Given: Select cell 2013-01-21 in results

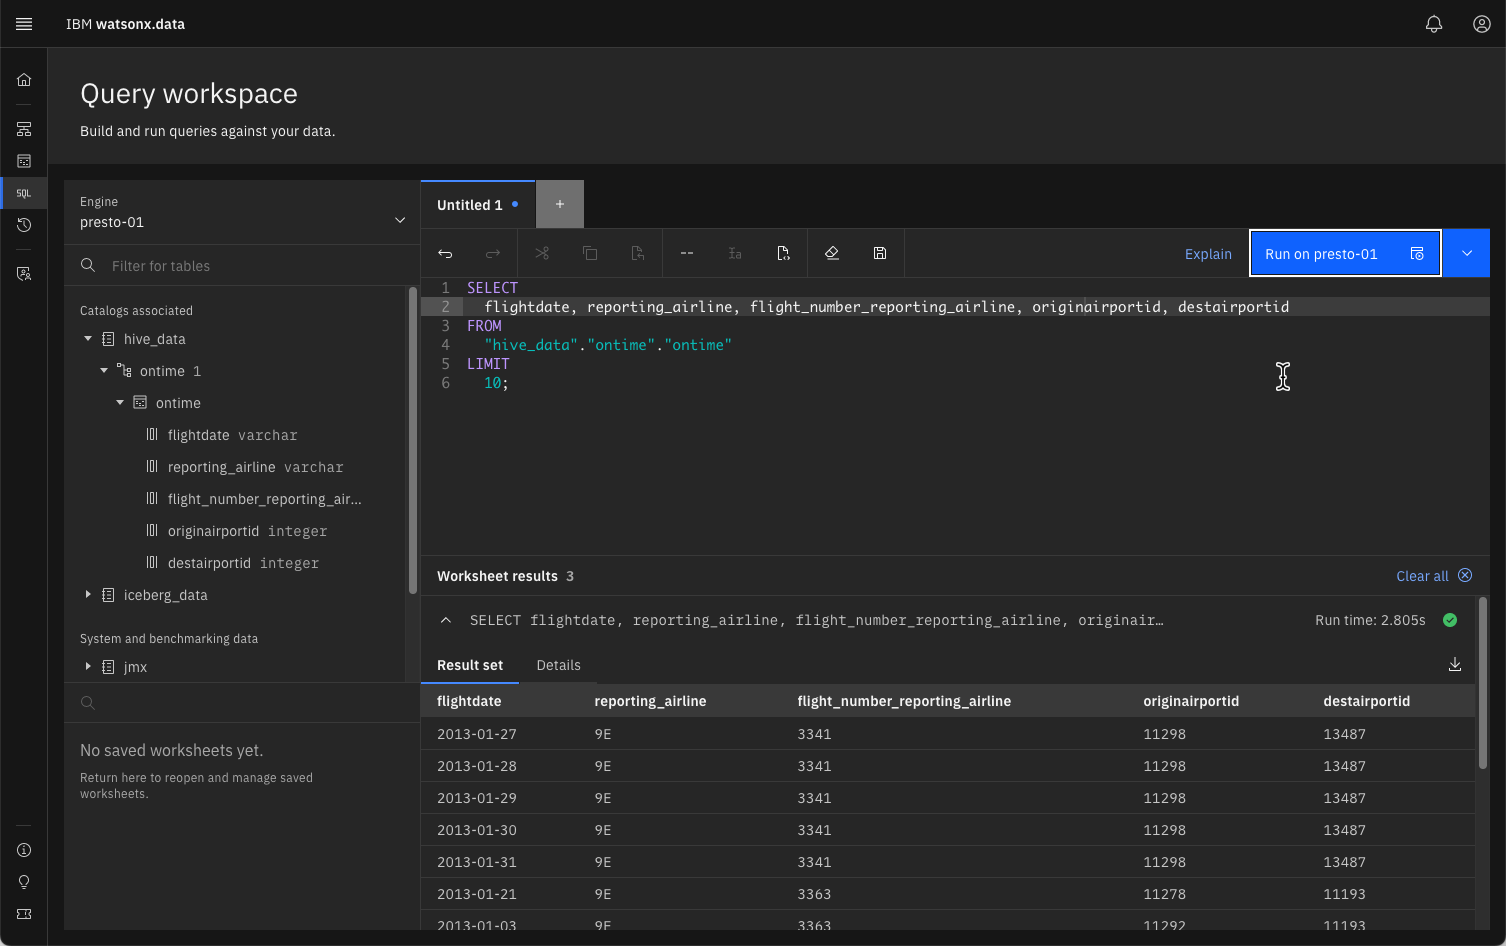Looking at the screenshot, I should pos(477,894).
